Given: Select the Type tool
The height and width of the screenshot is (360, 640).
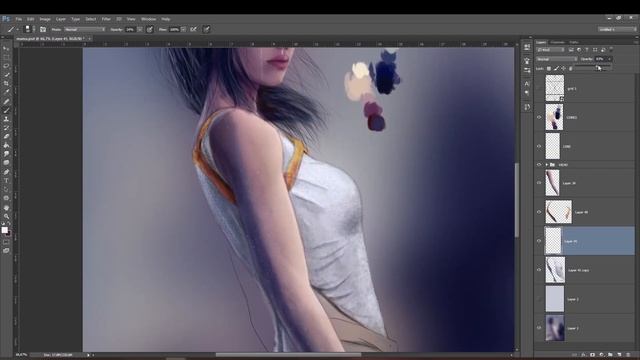Looking at the screenshot, I should [x=6, y=180].
